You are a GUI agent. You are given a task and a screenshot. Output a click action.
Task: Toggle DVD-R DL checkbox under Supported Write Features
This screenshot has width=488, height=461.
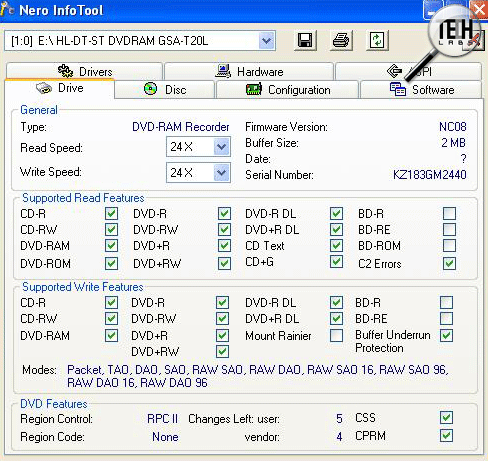(336, 303)
